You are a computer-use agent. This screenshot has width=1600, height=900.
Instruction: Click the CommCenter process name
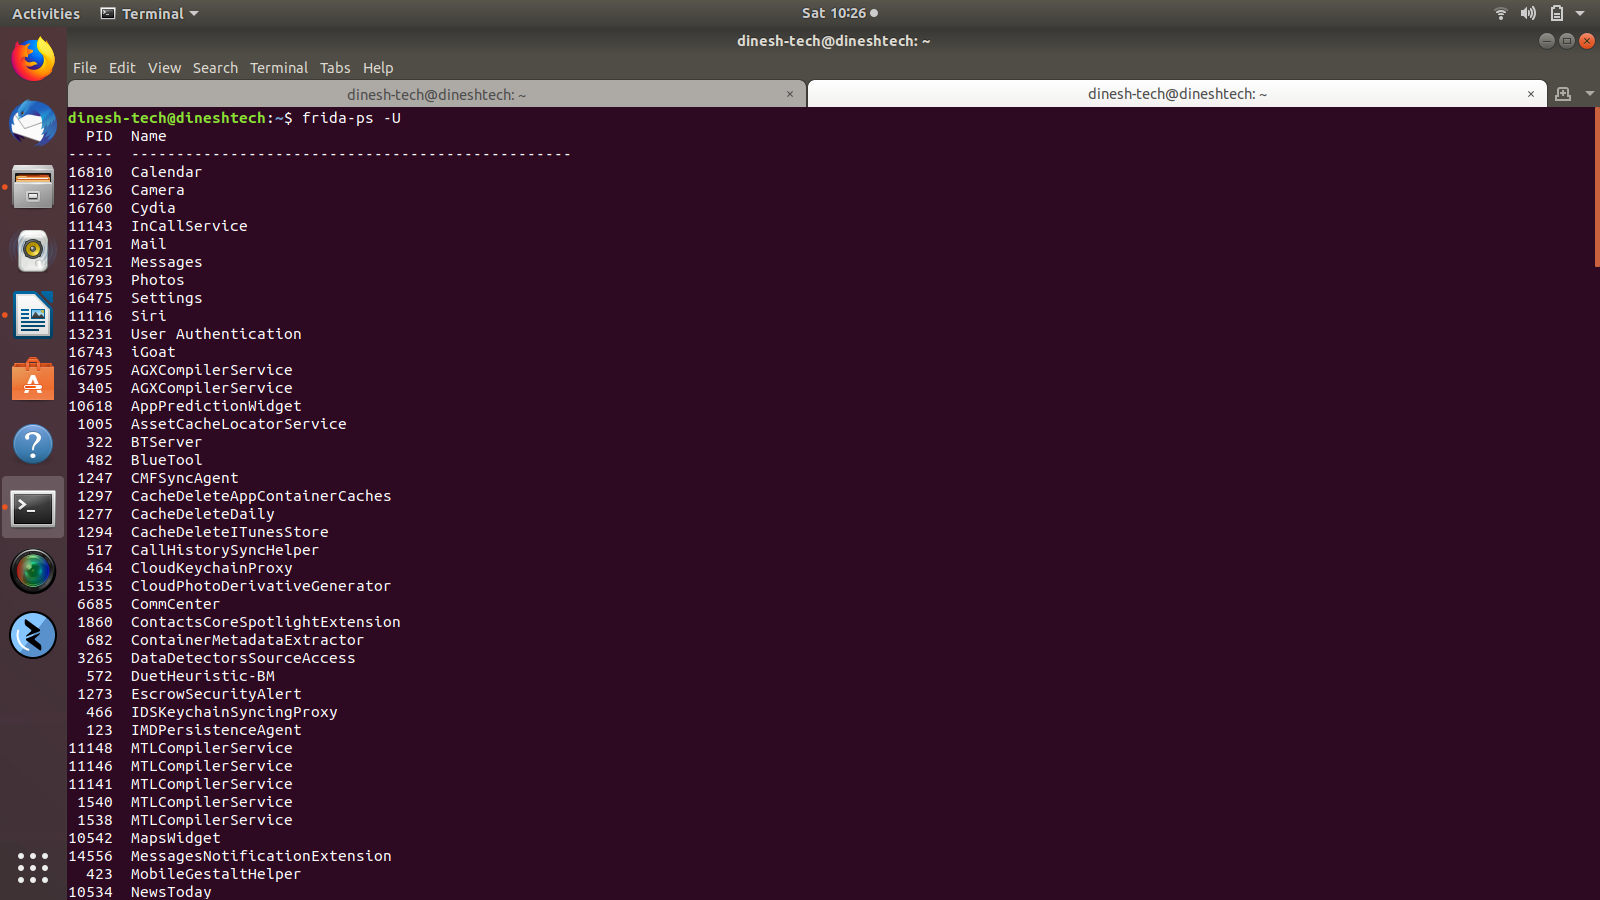tap(175, 604)
